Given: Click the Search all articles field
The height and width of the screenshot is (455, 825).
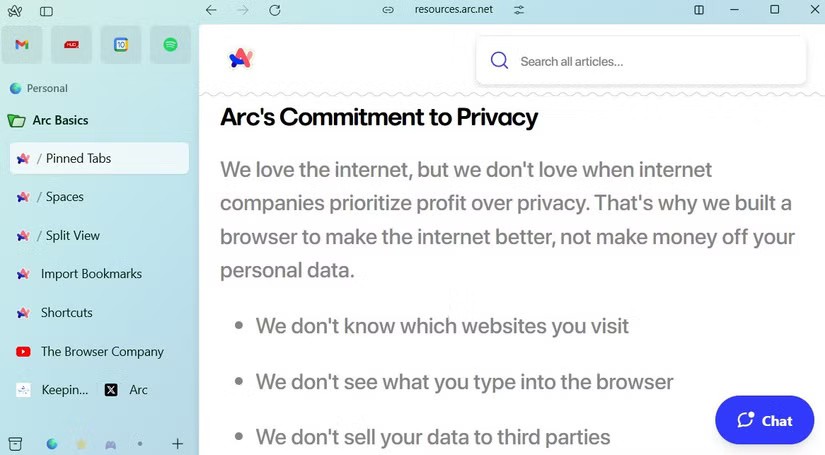Looking at the screenshot, I should [655, 62].
